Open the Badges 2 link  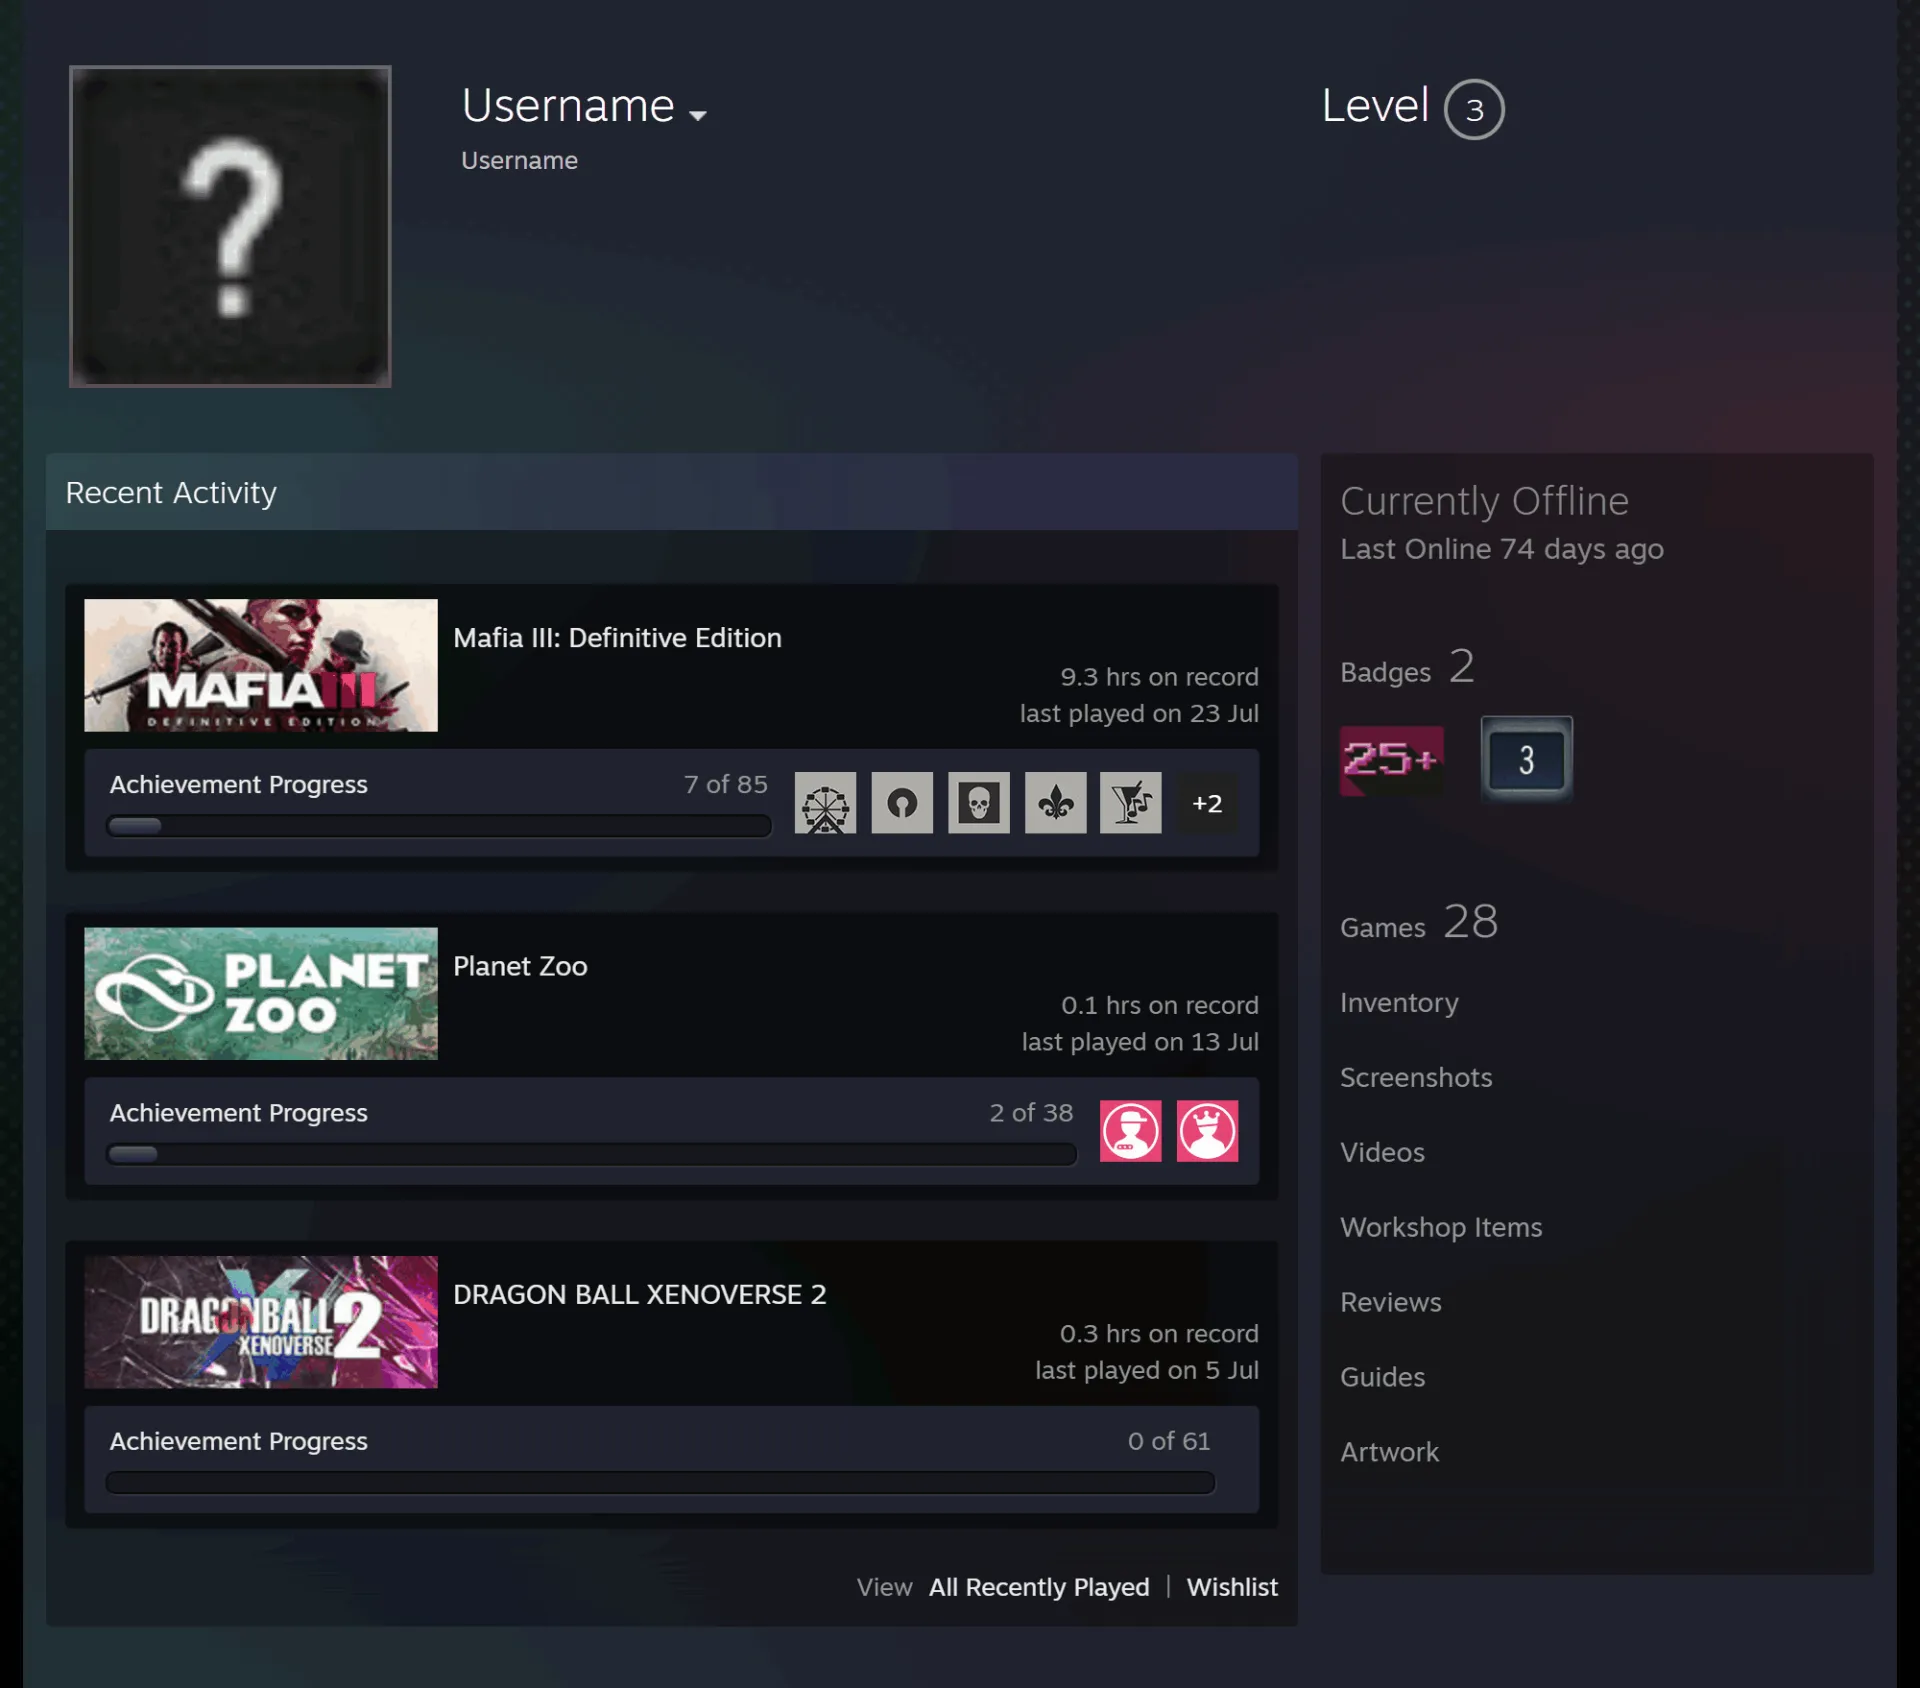[1407, 668]
